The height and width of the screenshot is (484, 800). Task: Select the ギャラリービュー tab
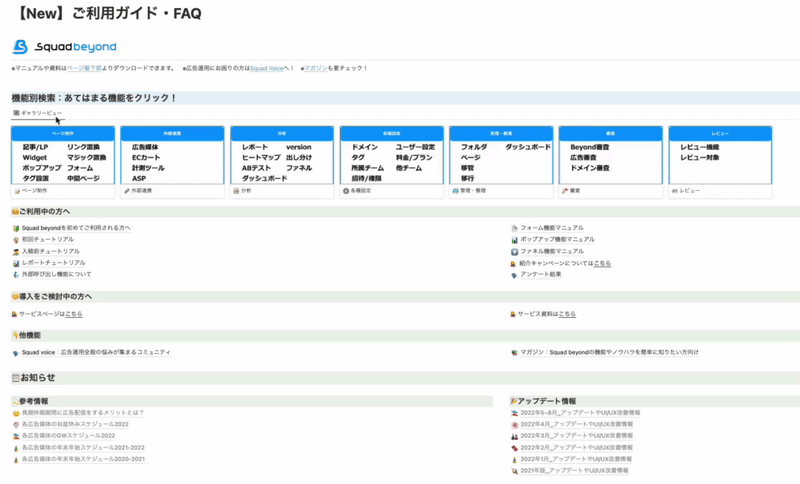pos(38,113)
